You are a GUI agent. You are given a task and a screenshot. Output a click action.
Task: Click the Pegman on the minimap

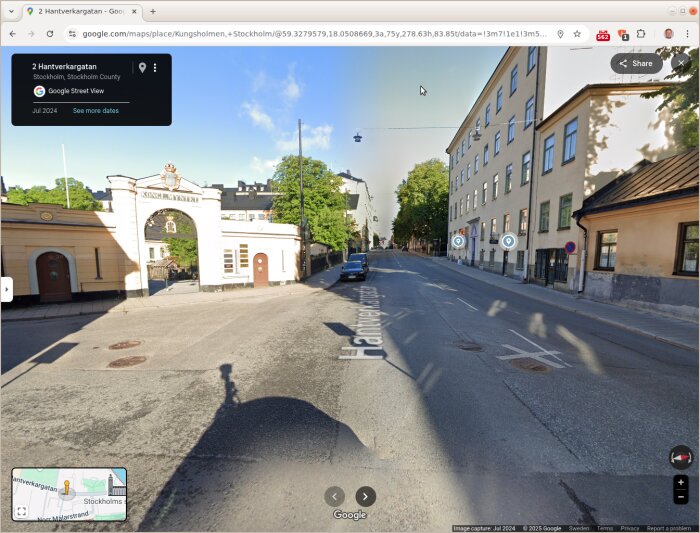coord(67,487)
